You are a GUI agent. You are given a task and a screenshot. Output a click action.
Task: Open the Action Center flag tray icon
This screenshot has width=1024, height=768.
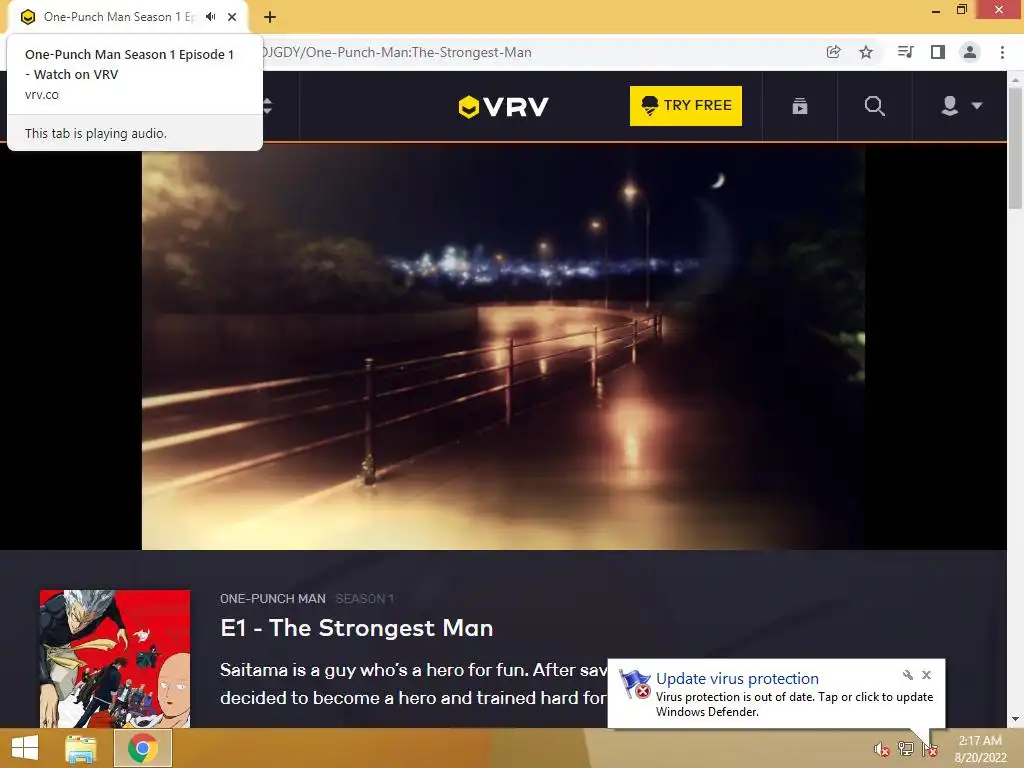tap(930, 749)
